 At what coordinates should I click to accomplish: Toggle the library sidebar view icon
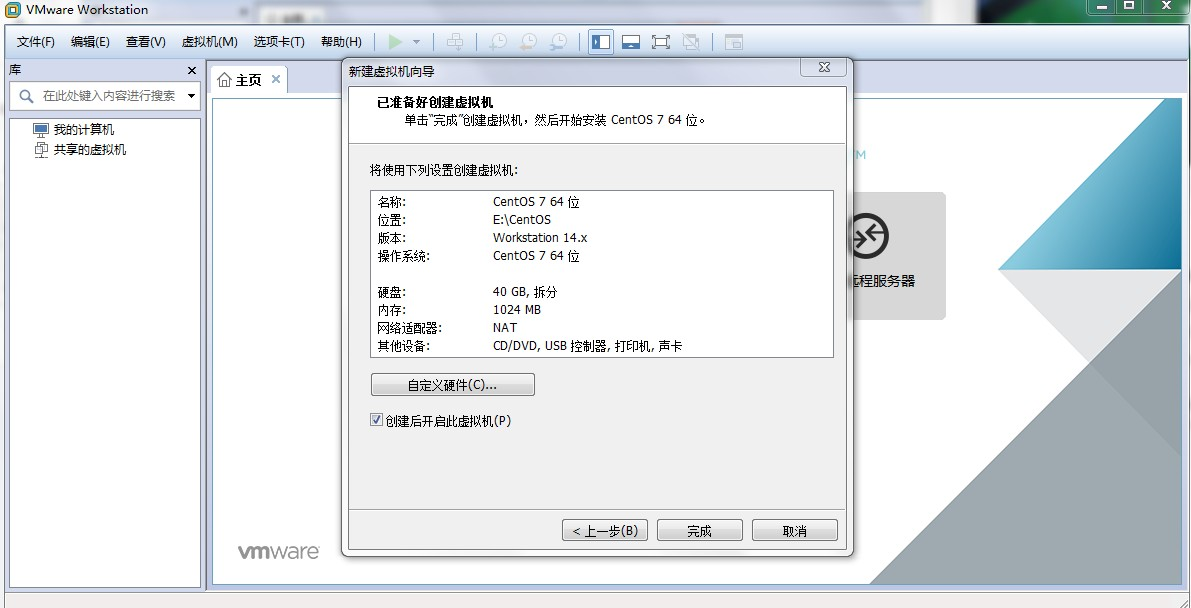601,42
